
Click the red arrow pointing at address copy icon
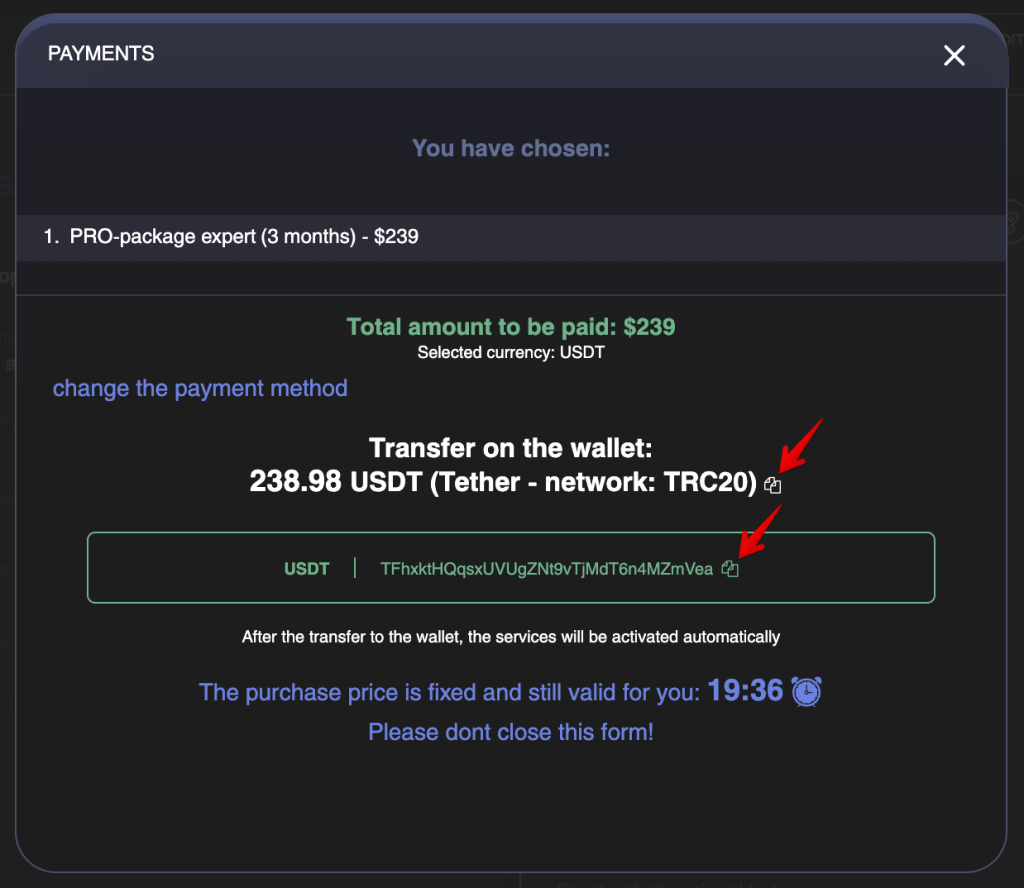pos(760,531)
